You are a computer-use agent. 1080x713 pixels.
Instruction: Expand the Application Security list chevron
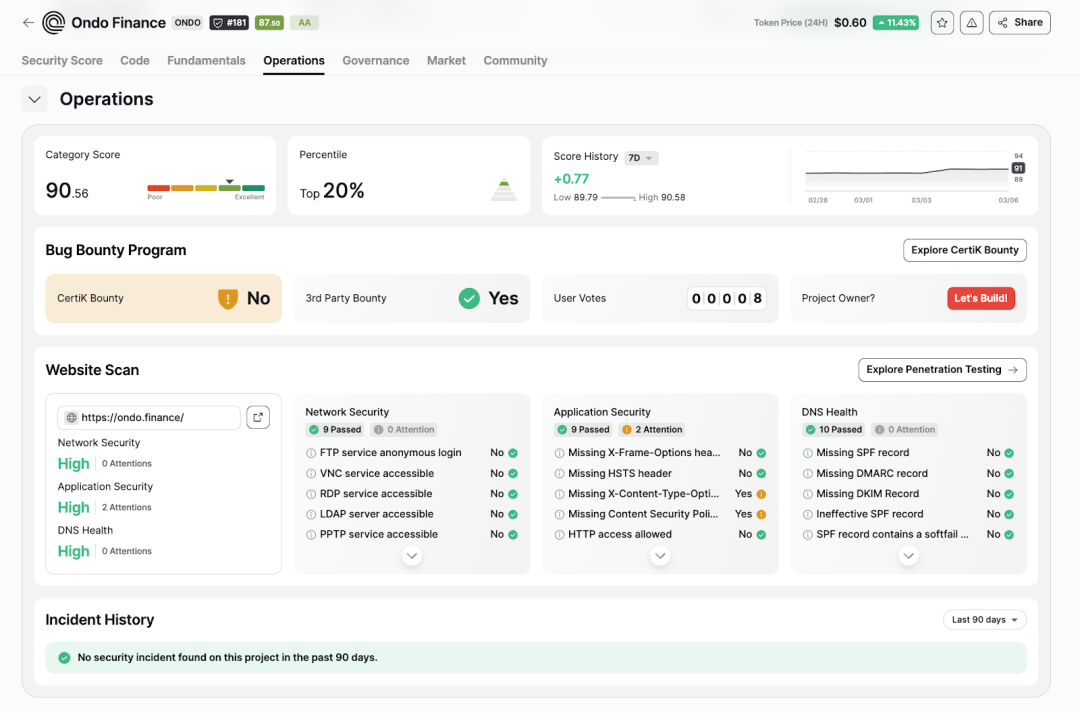click(x=660, y=555)
